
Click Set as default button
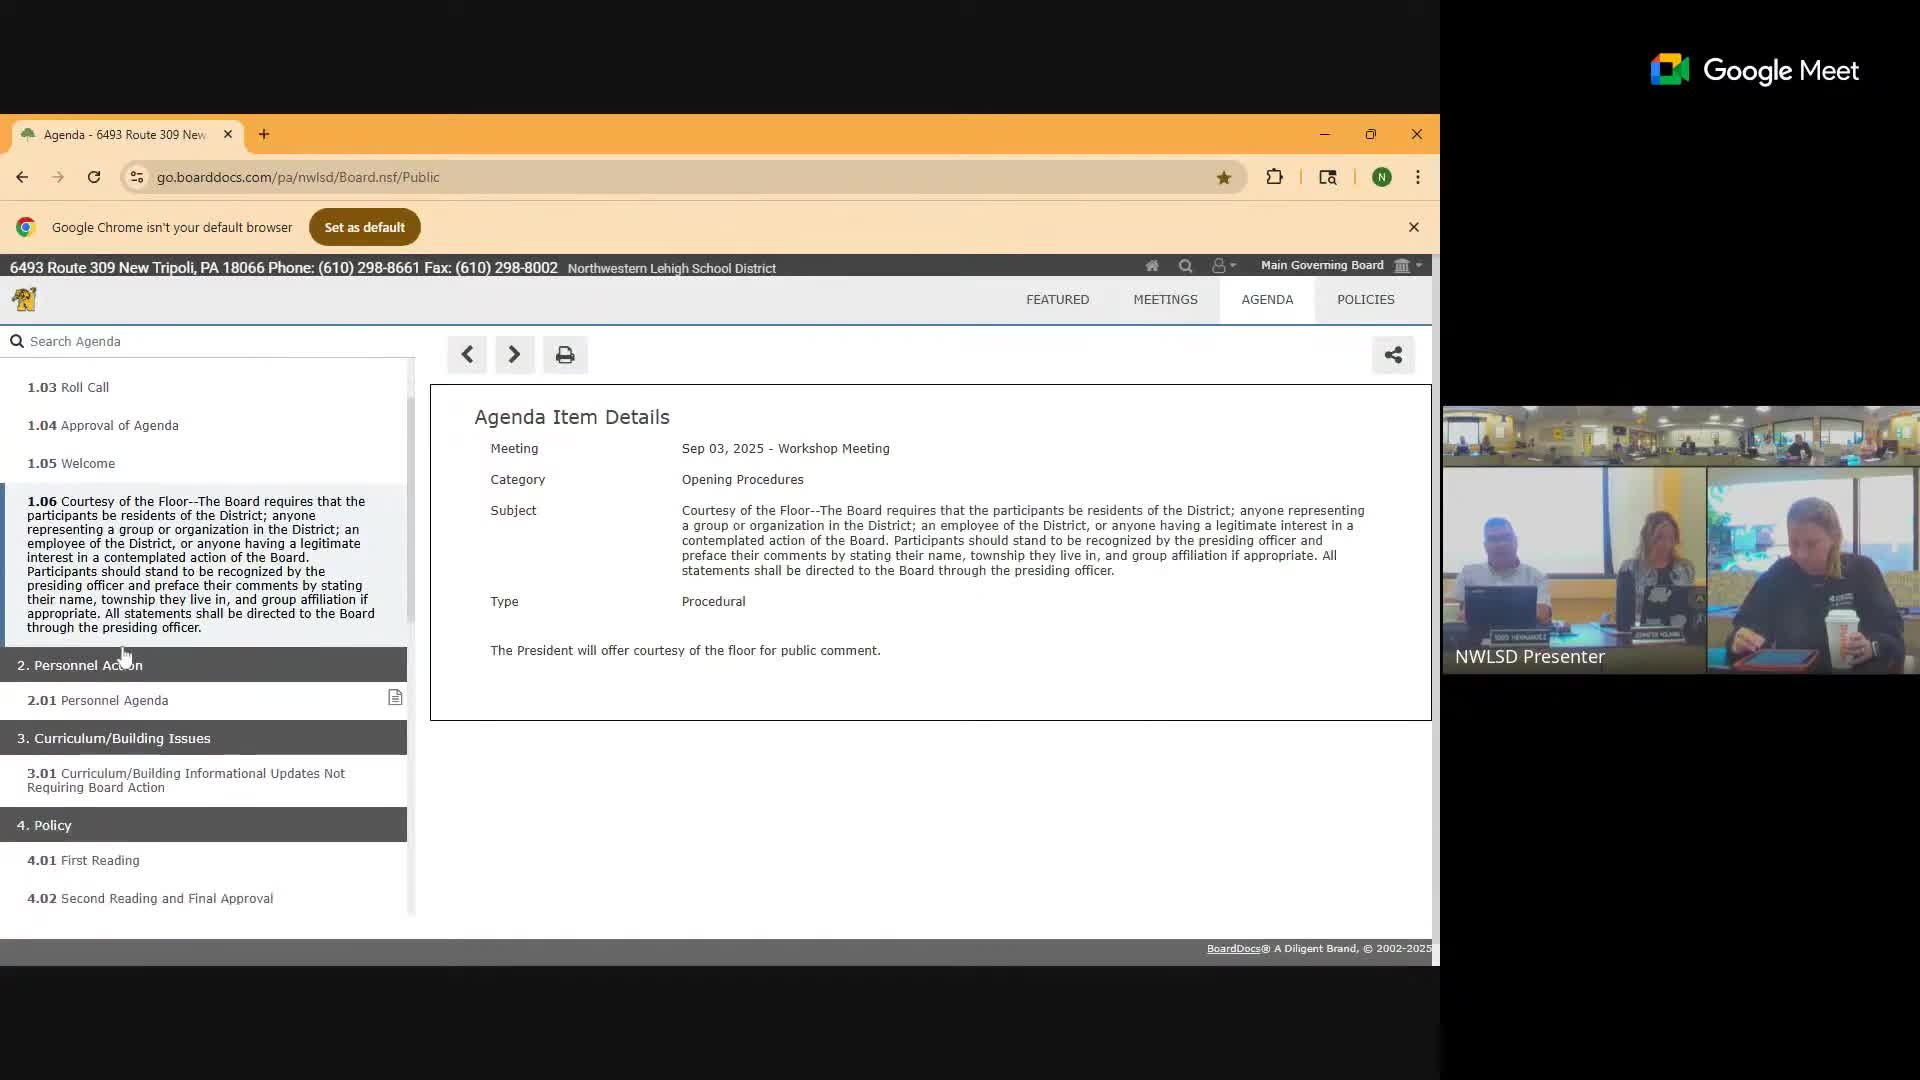click(364, 227)
